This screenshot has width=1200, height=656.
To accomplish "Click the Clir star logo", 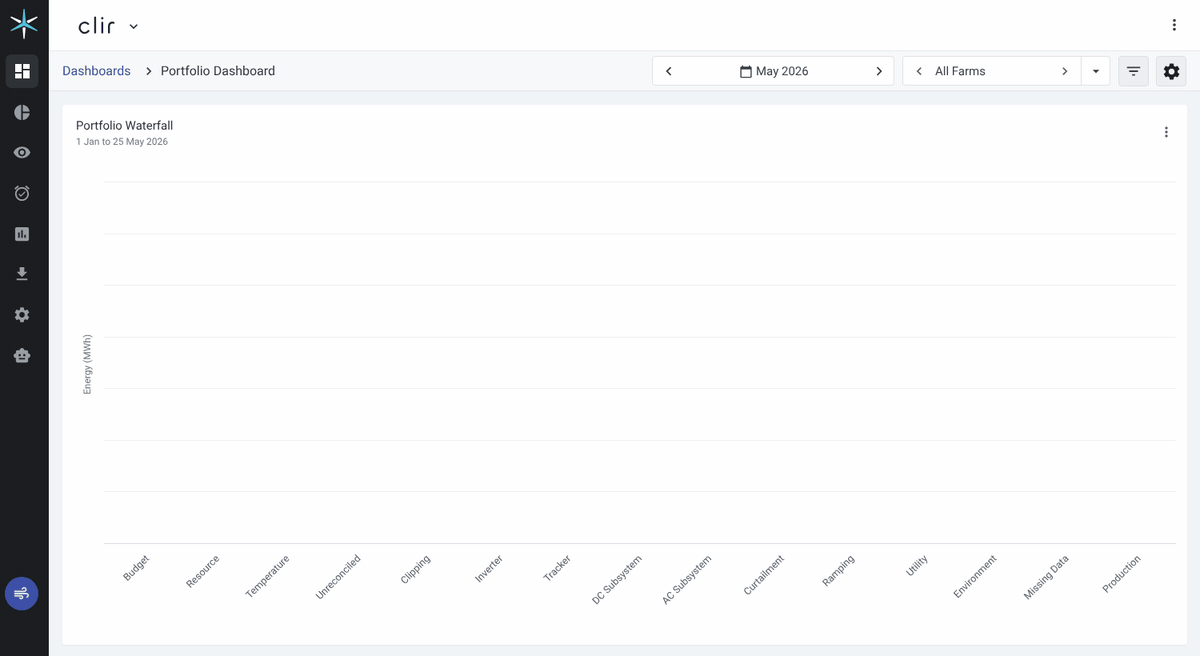I will pyautogui.click(x=24, y=24).
